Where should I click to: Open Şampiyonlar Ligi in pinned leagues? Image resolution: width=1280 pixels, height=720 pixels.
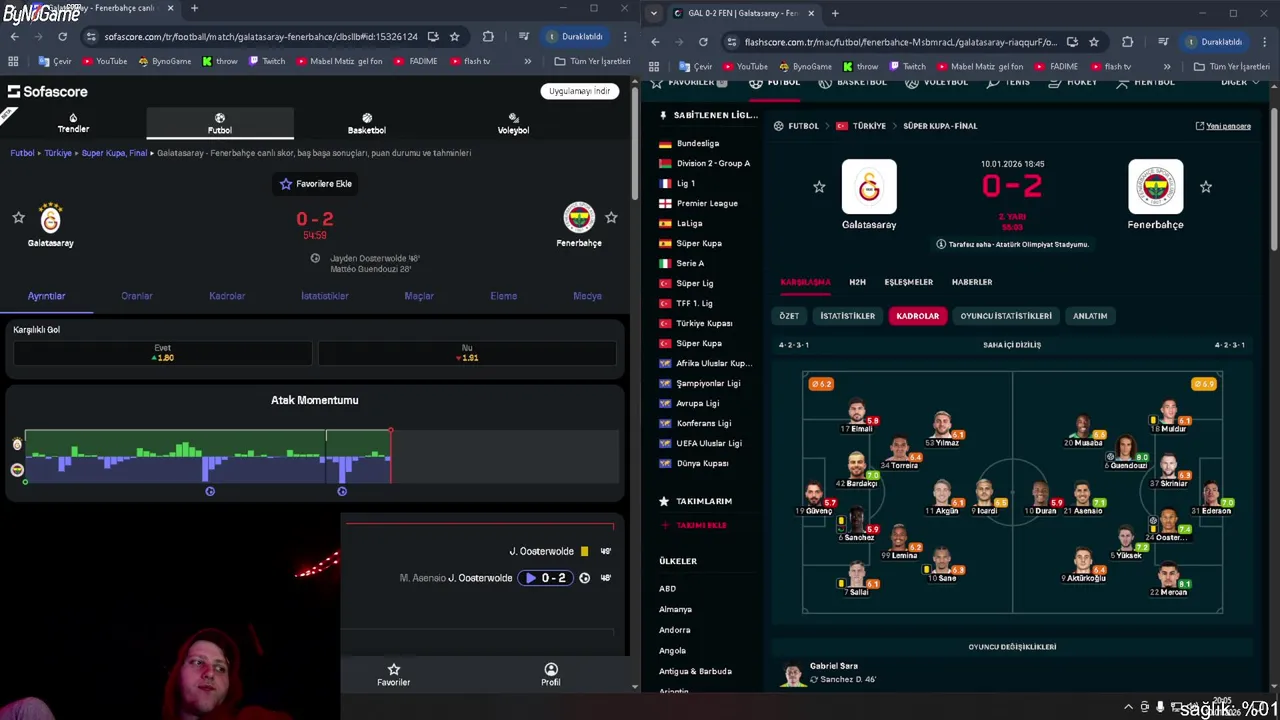708,383
